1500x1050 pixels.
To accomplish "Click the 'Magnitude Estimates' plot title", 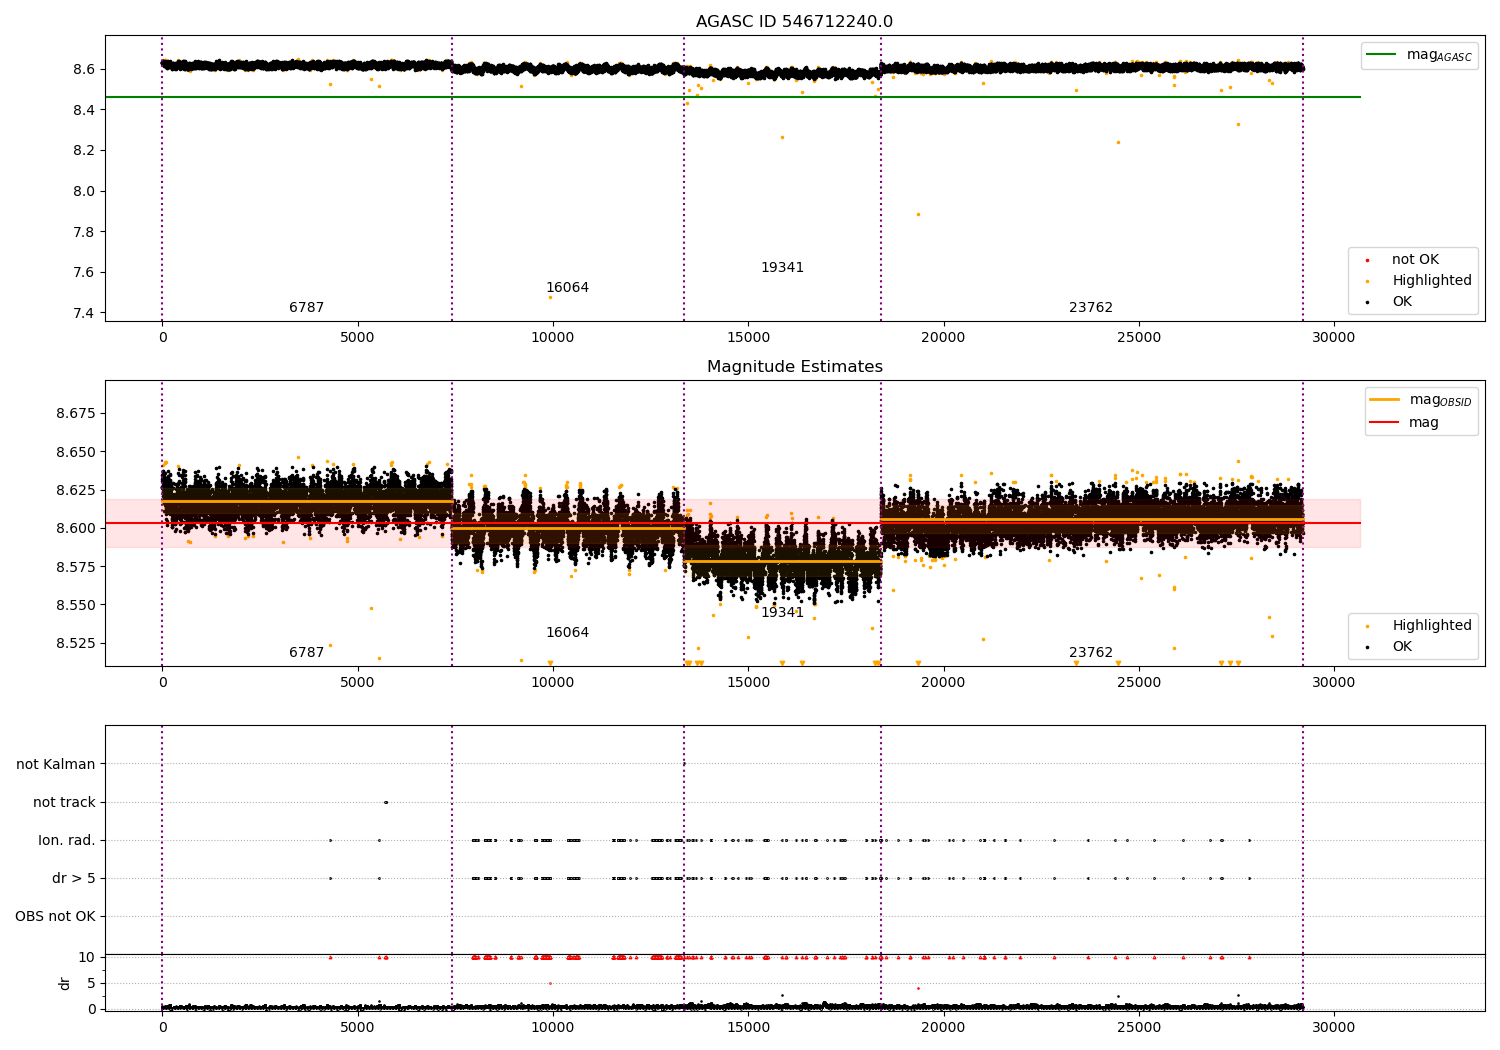I will point(794,367).
